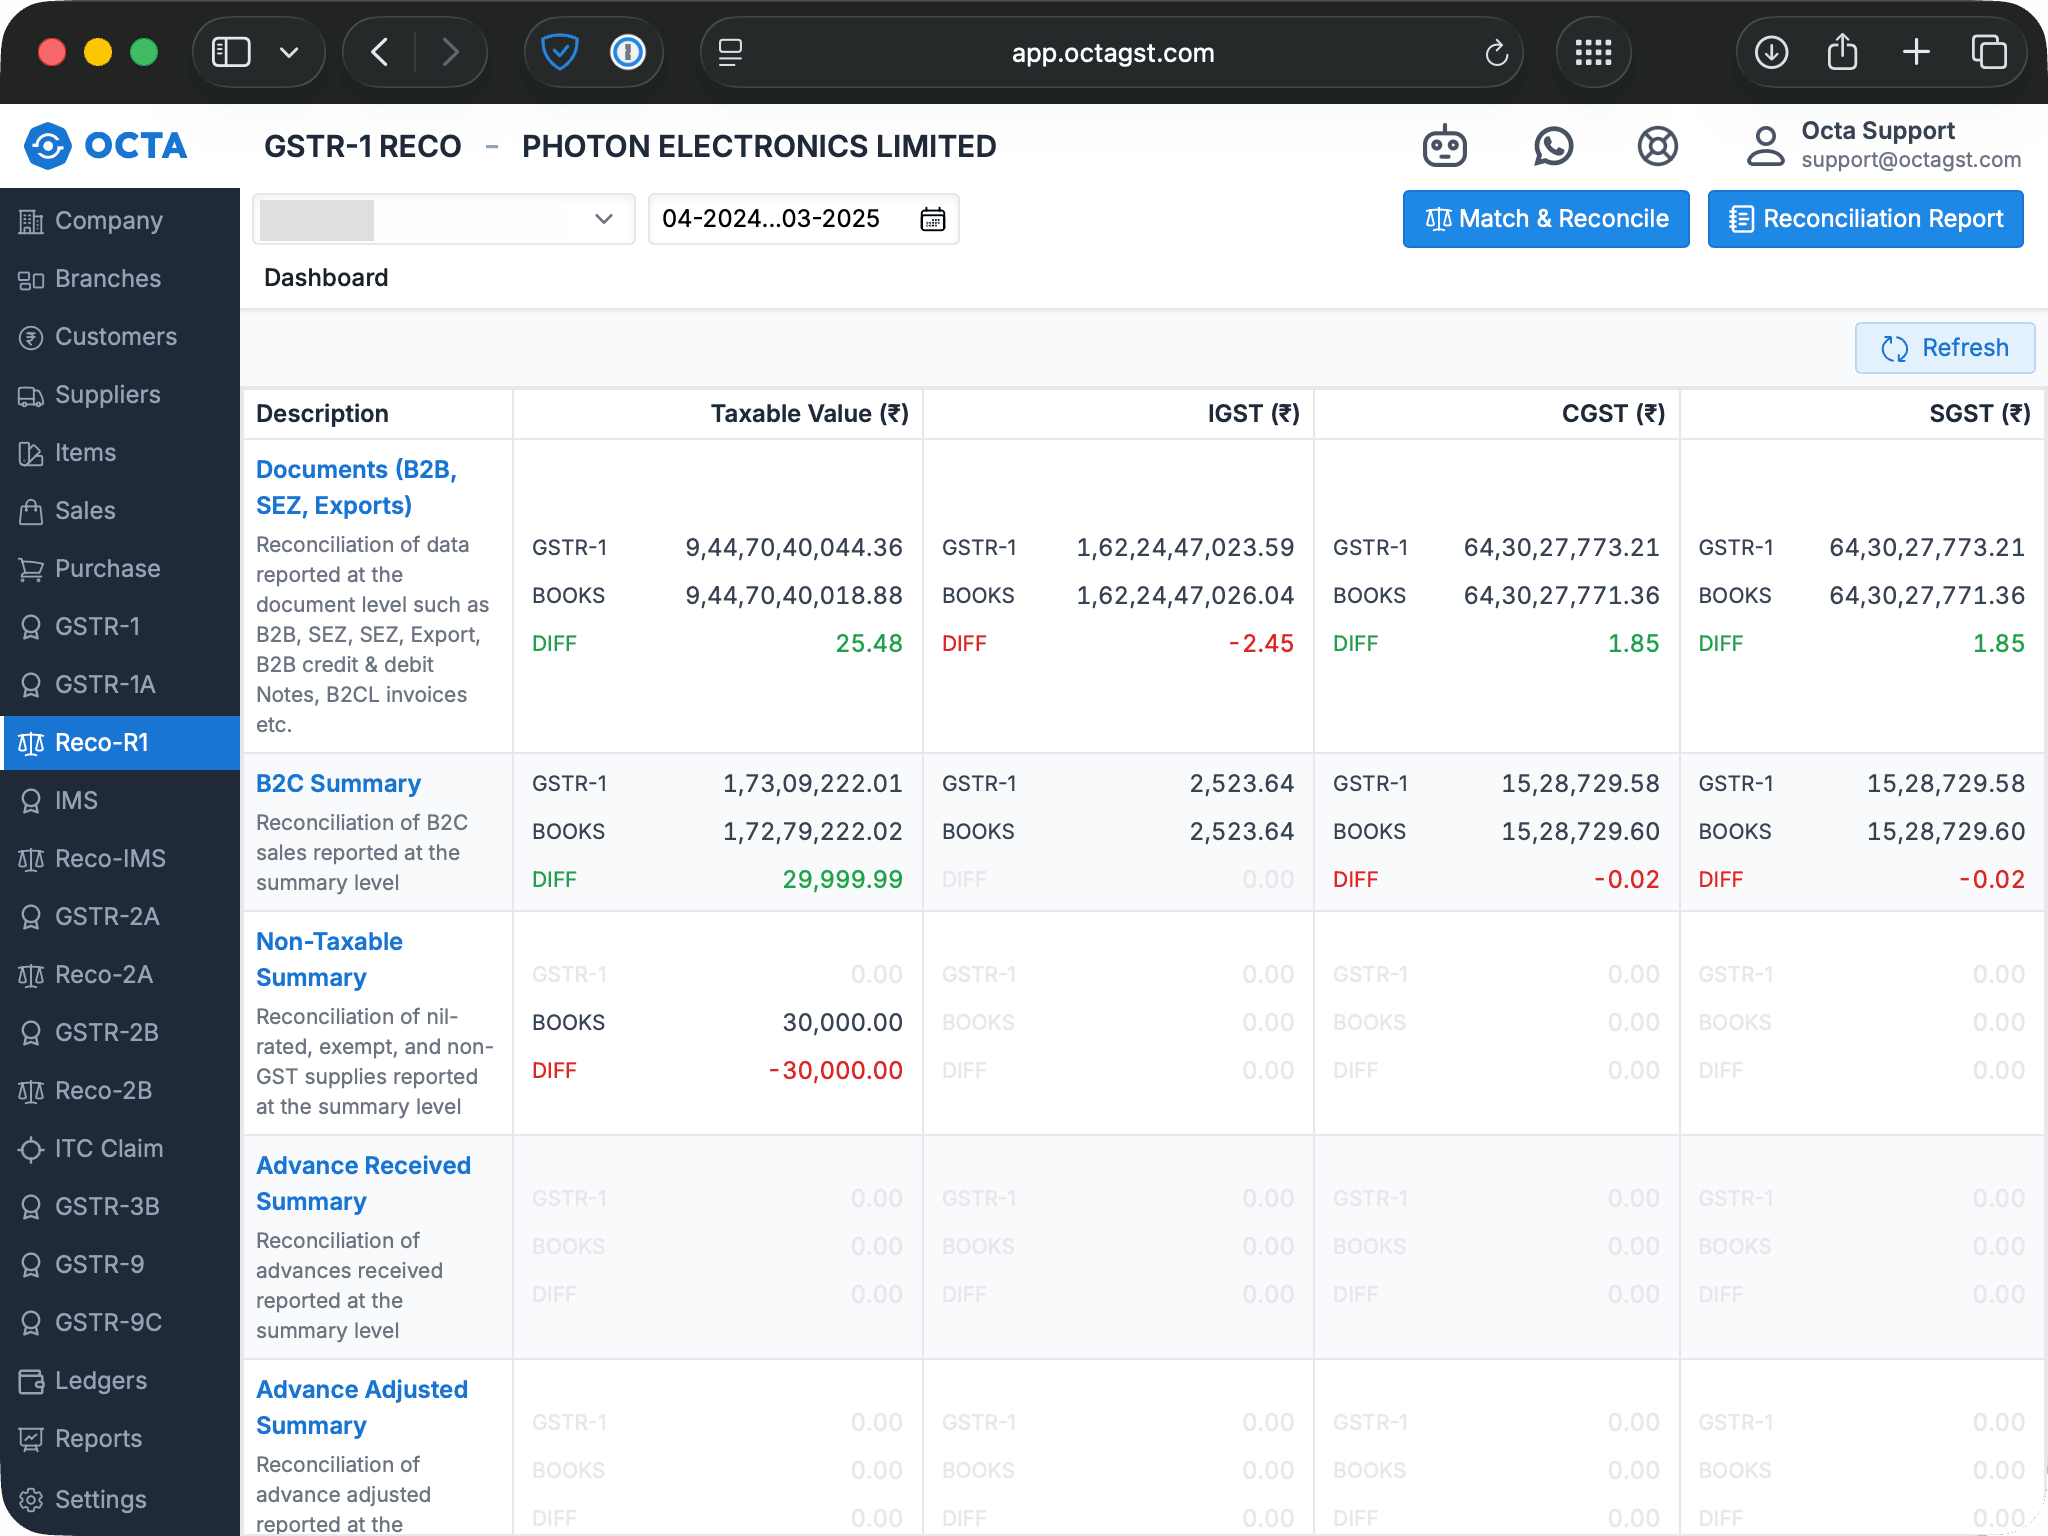Click the browser shield privacy icon

[x=559, y=52]
